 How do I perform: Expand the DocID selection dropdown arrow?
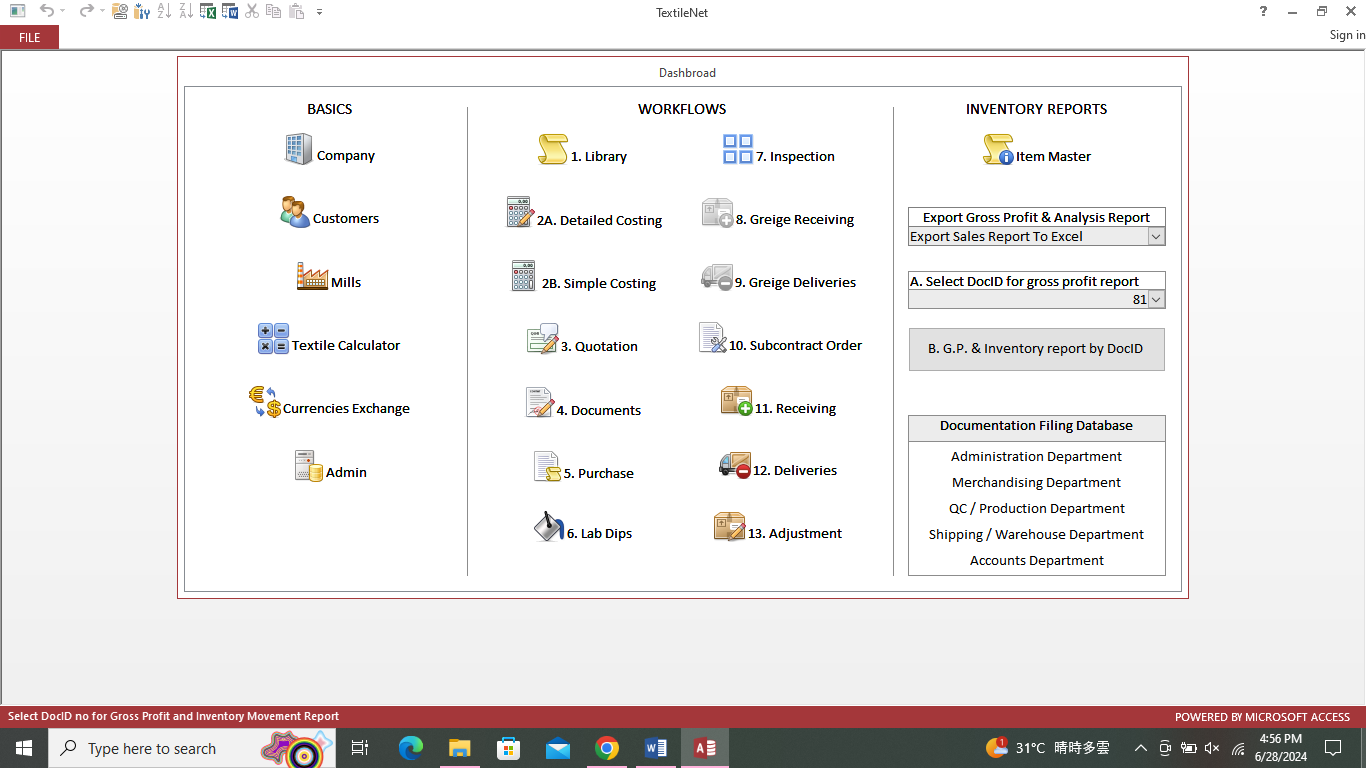click(1156, 299)
